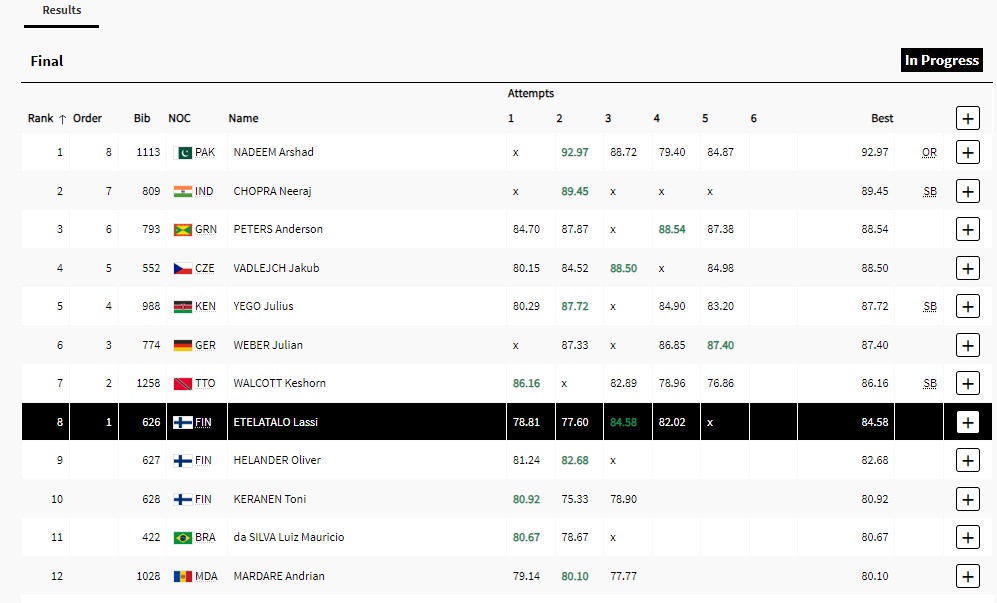Expand details for ETELATALO Lassi
The height and width of the screenshot is (603, 997).
pos(967,422)
